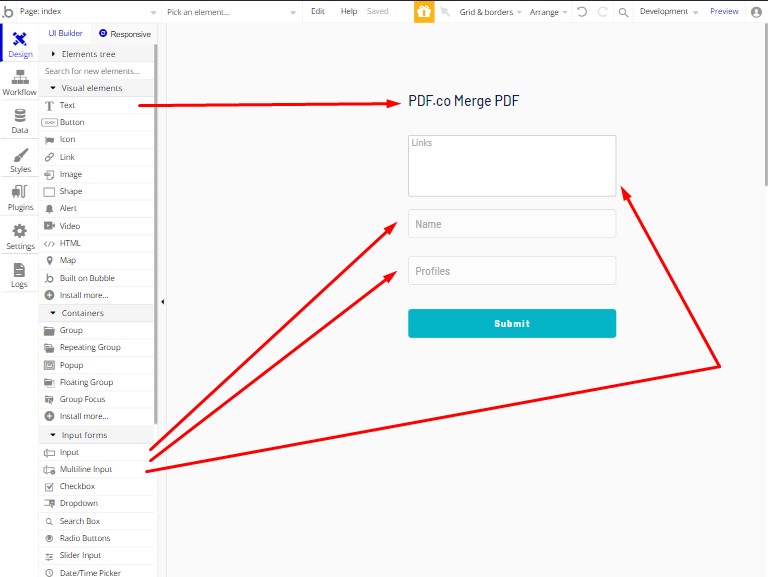Open the Workflow tab in the sidebar
The width and height of the screenshot is (768, 577).
coord(20,82)
